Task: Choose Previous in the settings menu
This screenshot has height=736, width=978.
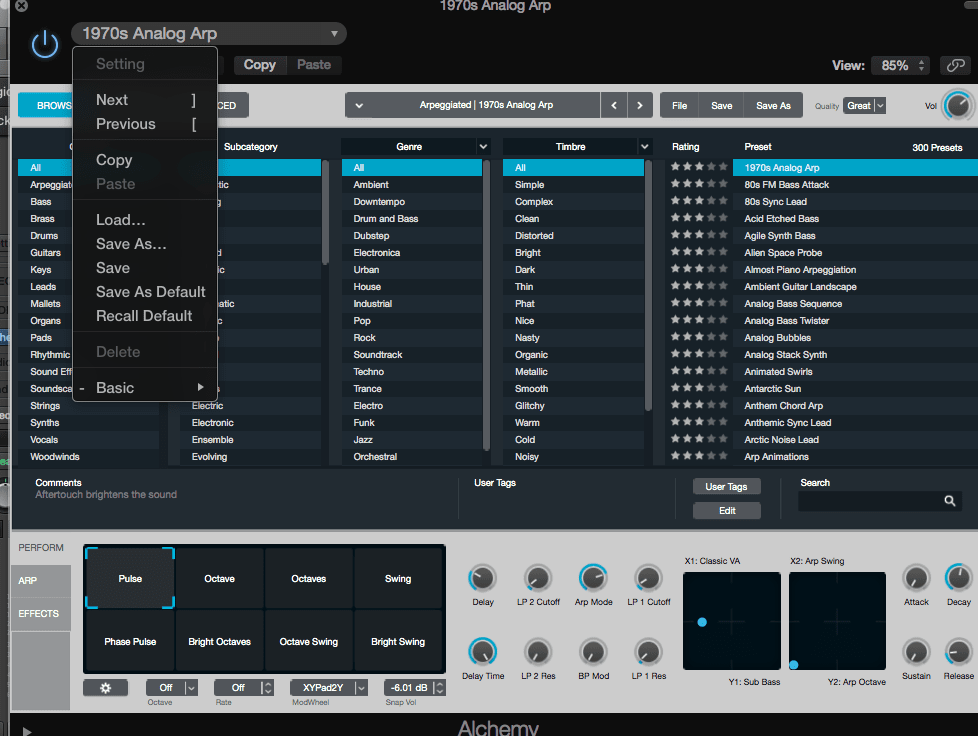Action: tap(145, 124)
